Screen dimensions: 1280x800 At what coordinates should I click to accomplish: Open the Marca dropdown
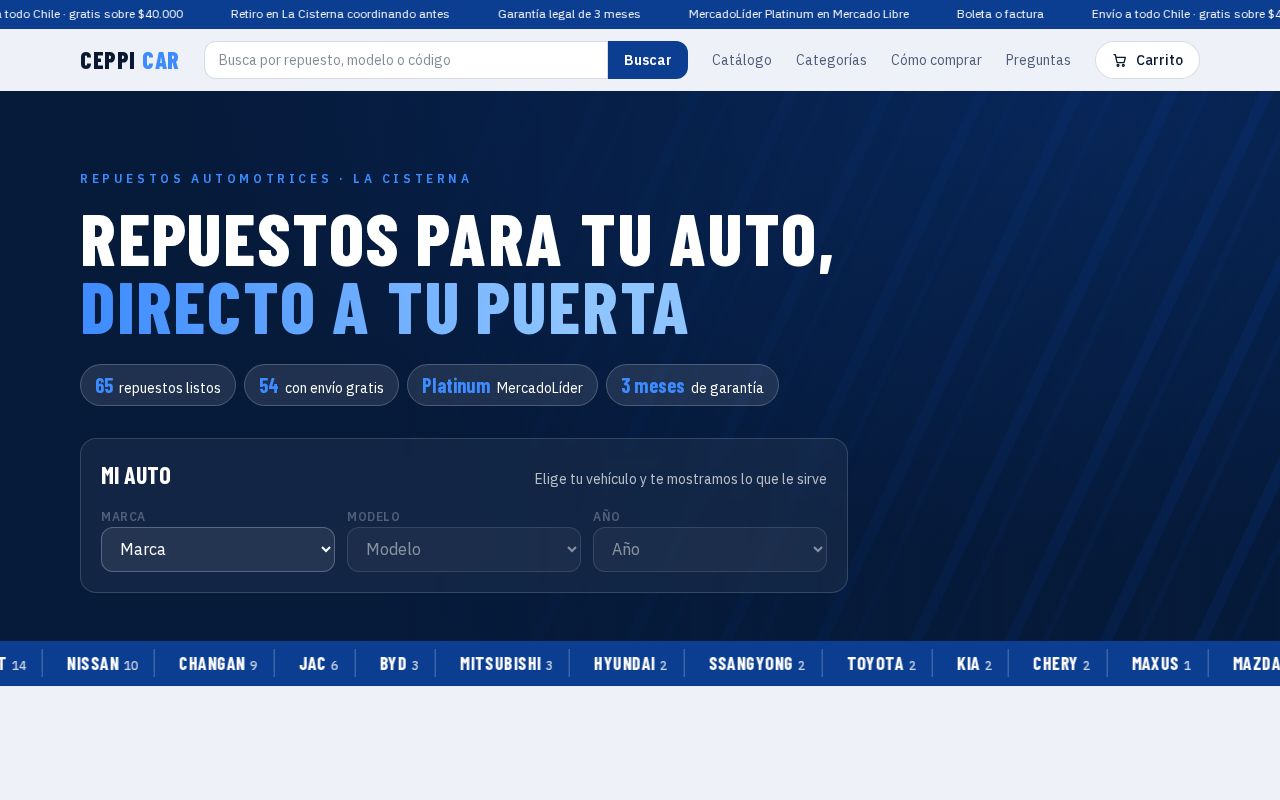click(218, 549)
